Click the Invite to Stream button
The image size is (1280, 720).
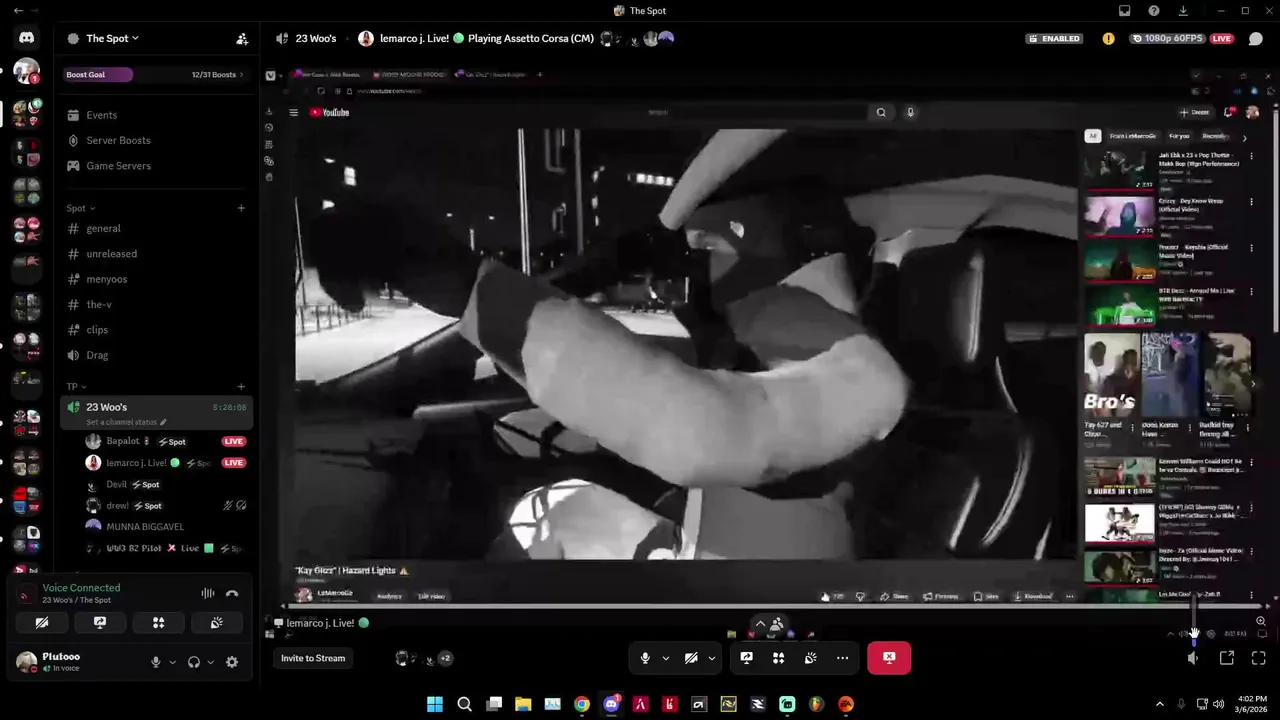coord(313,658)
